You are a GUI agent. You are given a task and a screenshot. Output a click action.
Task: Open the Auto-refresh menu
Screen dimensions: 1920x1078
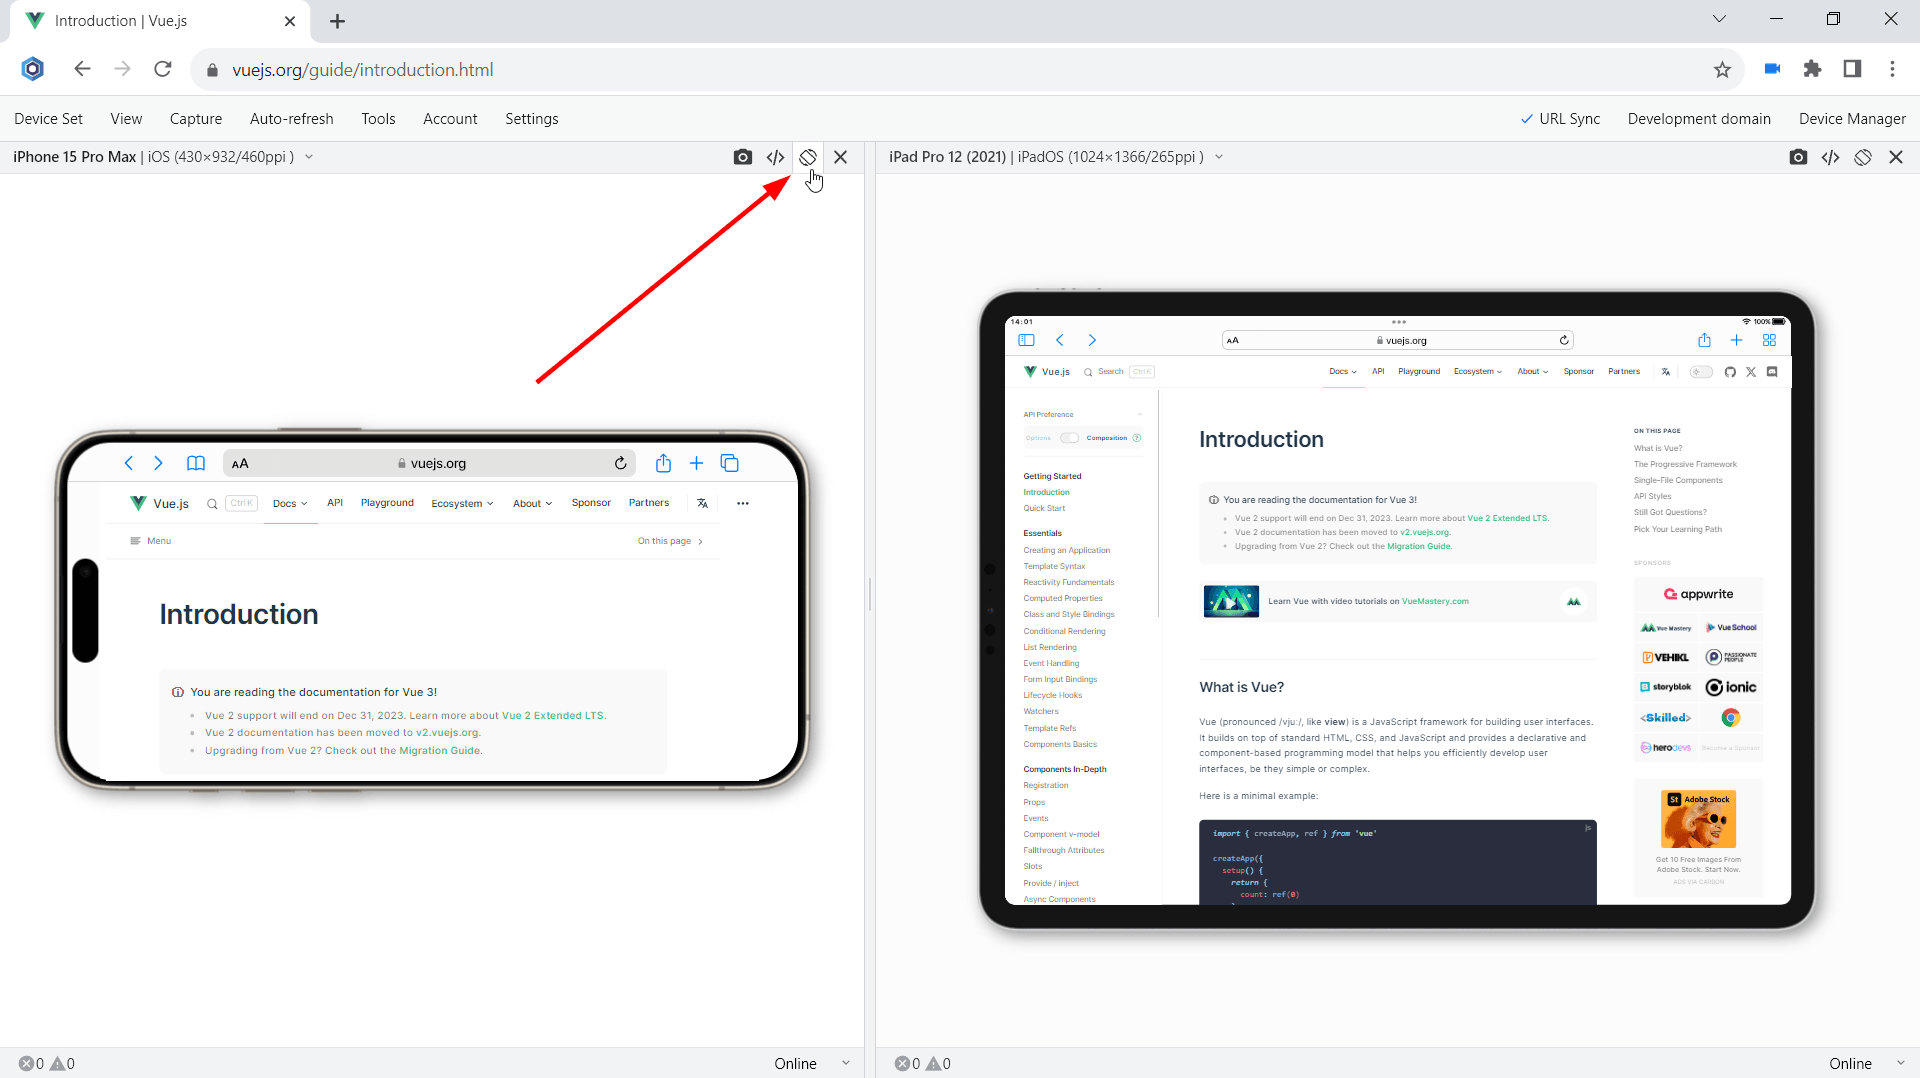(291, 118)
